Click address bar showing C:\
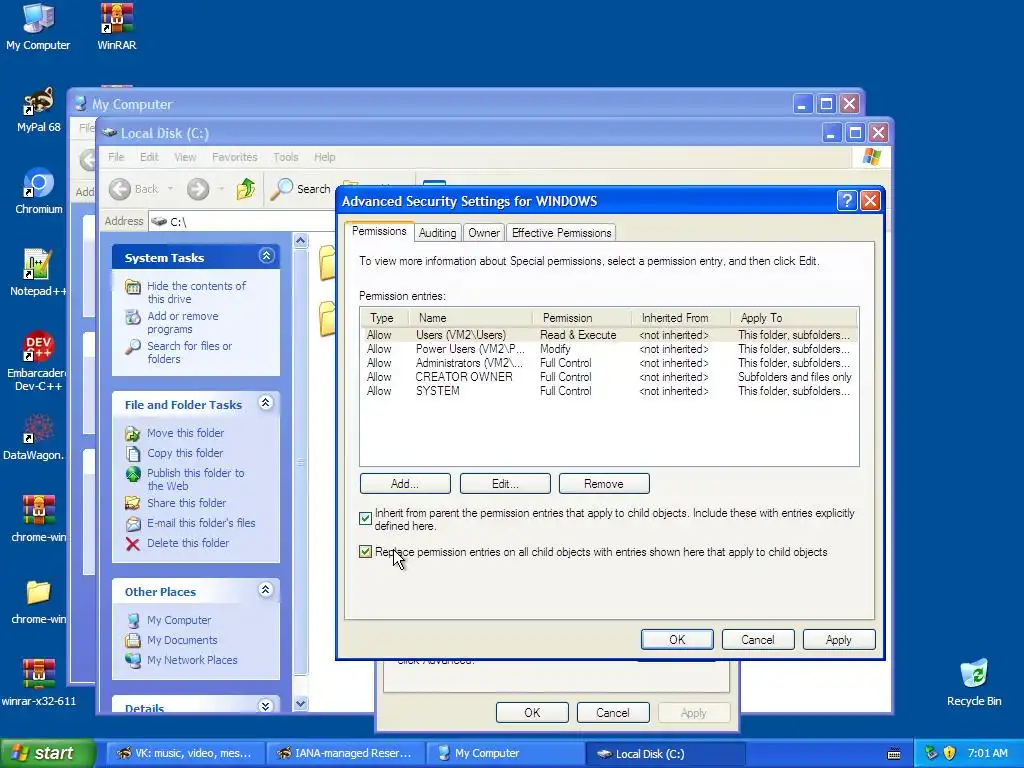The height and width of the screenshot is (768, 1024). [242, 221]
